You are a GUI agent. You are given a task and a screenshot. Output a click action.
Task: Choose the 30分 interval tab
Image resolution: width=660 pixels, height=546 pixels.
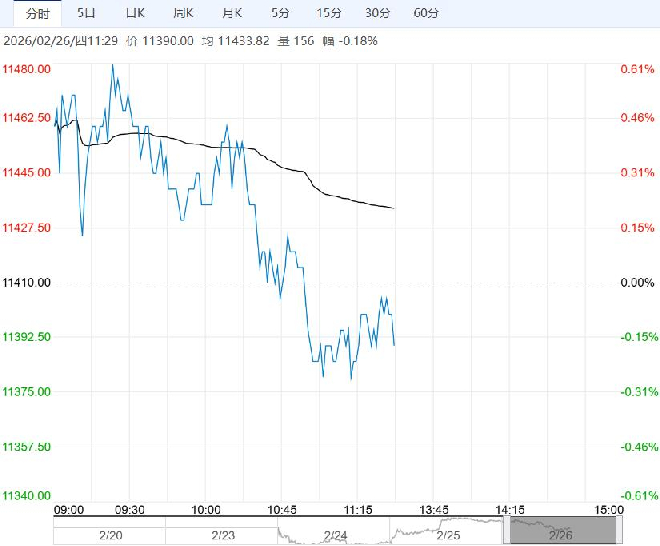377,13
